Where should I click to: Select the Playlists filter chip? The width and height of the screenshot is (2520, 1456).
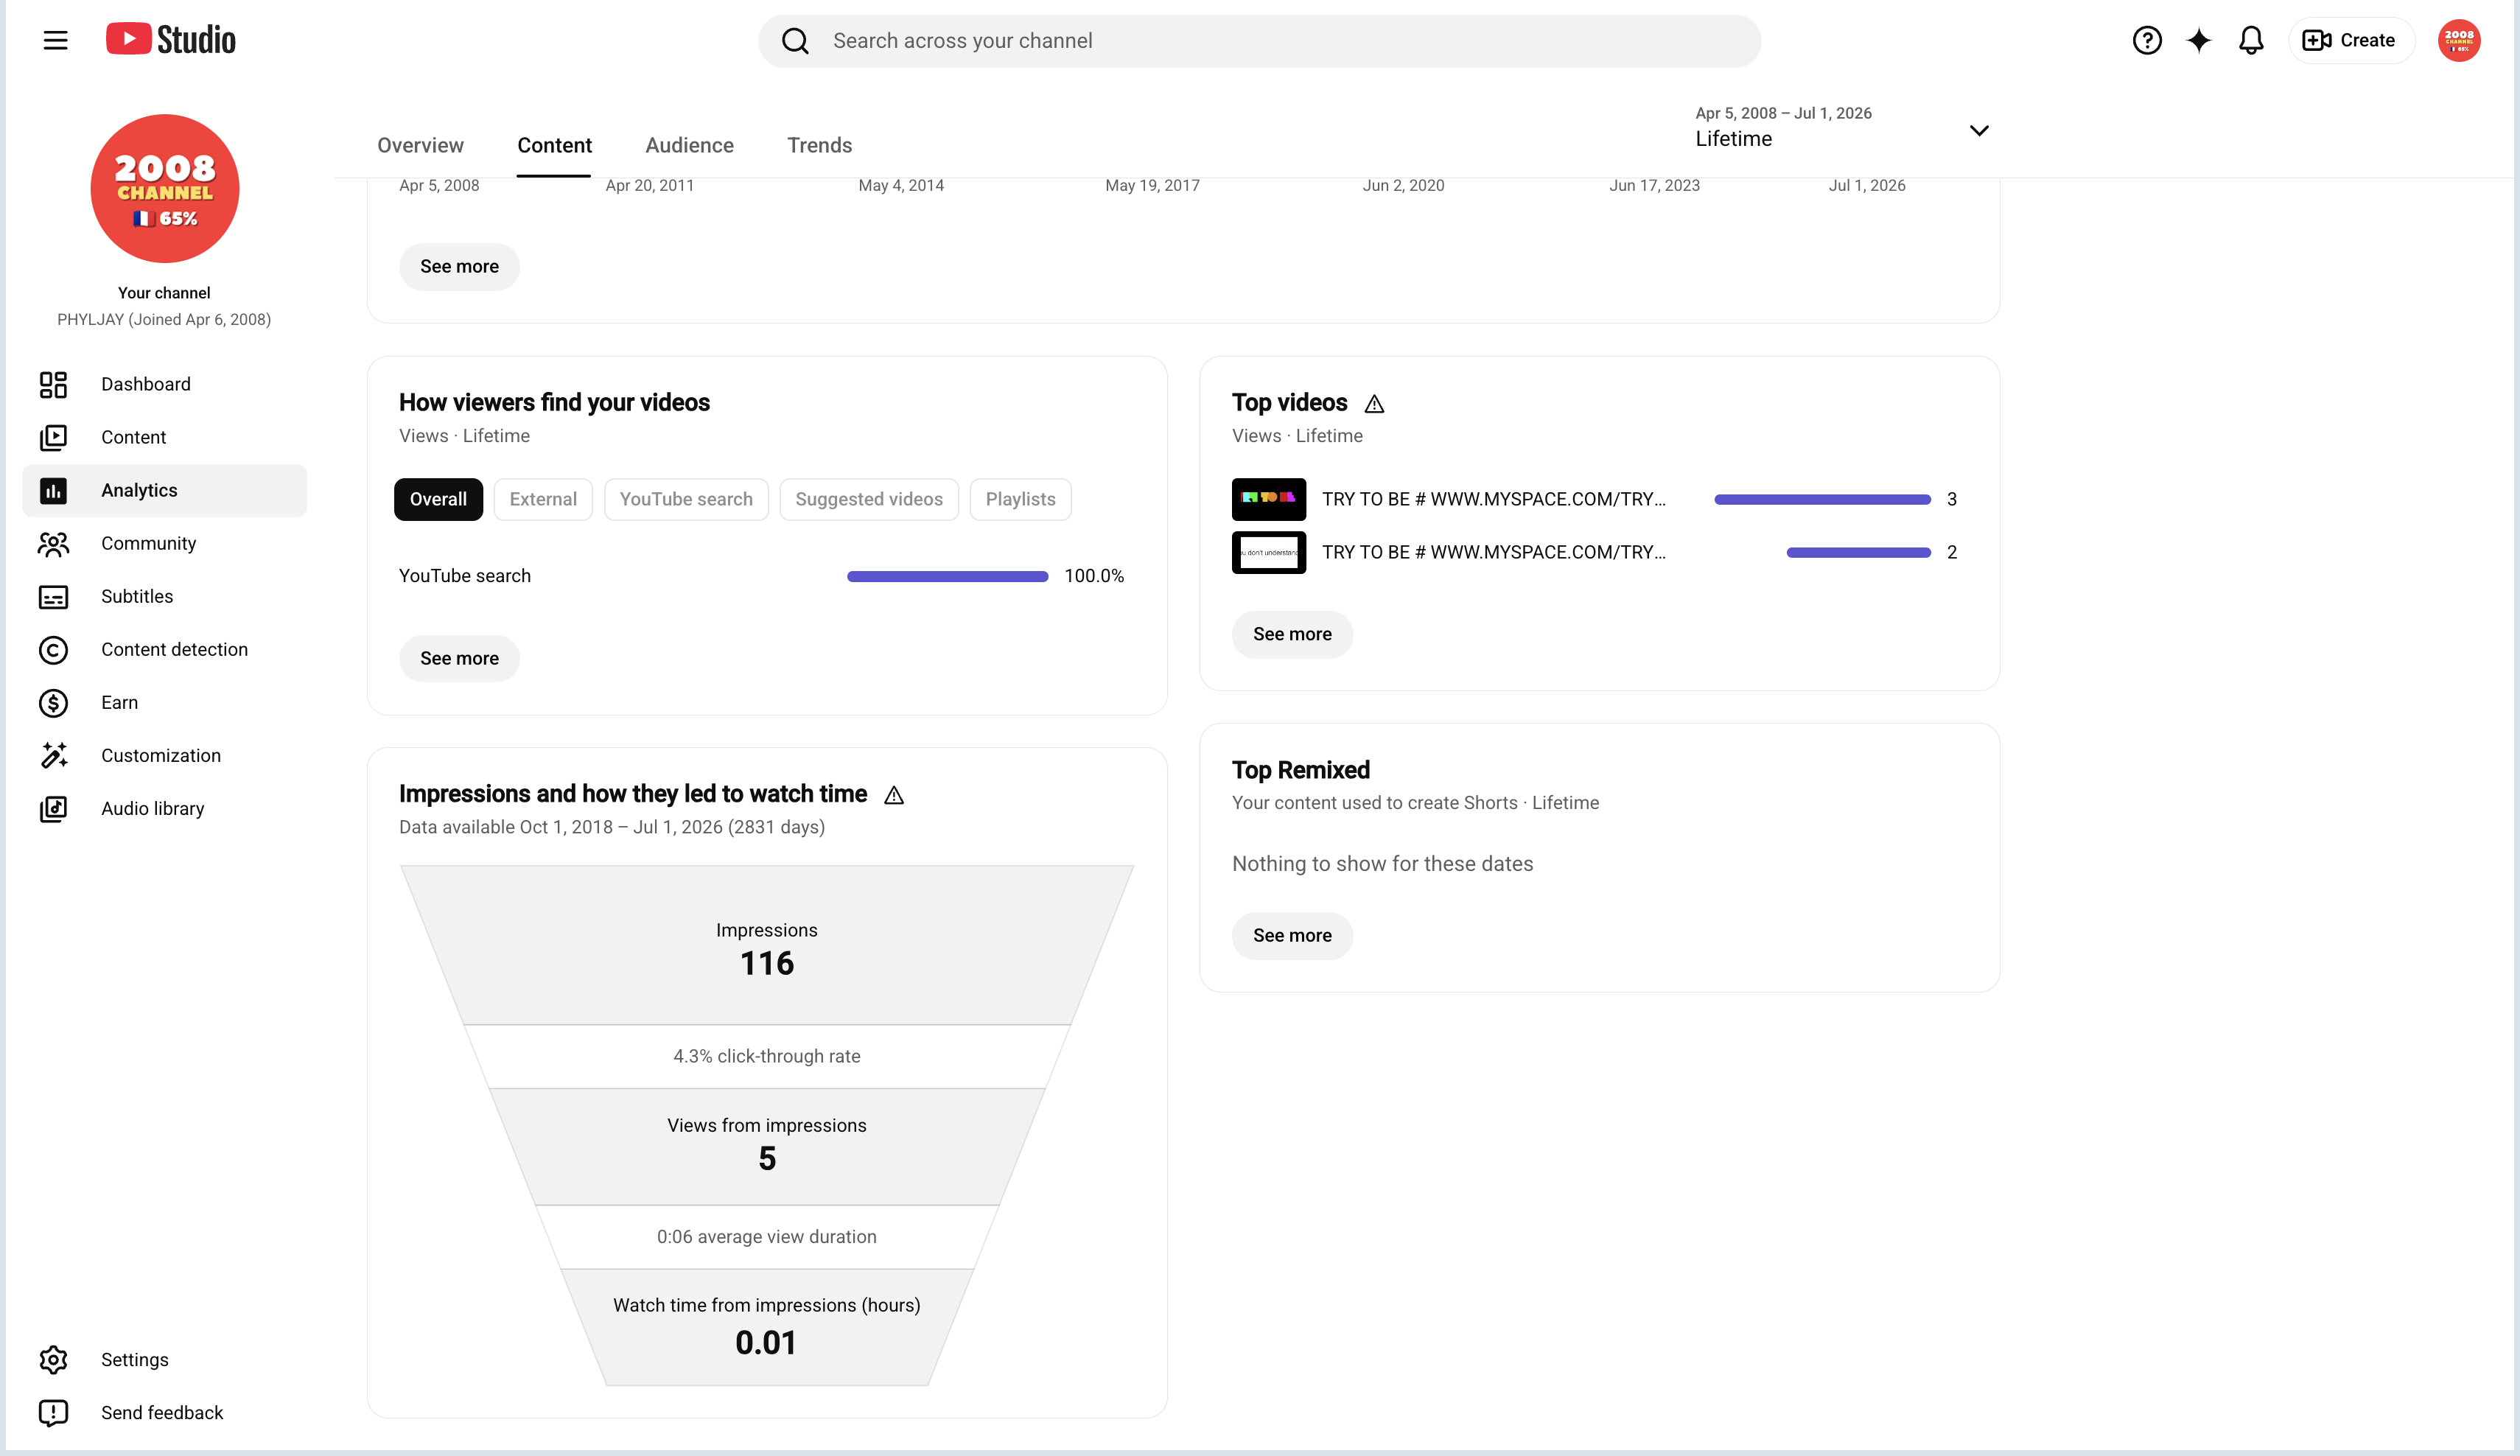pos(1020,499)
